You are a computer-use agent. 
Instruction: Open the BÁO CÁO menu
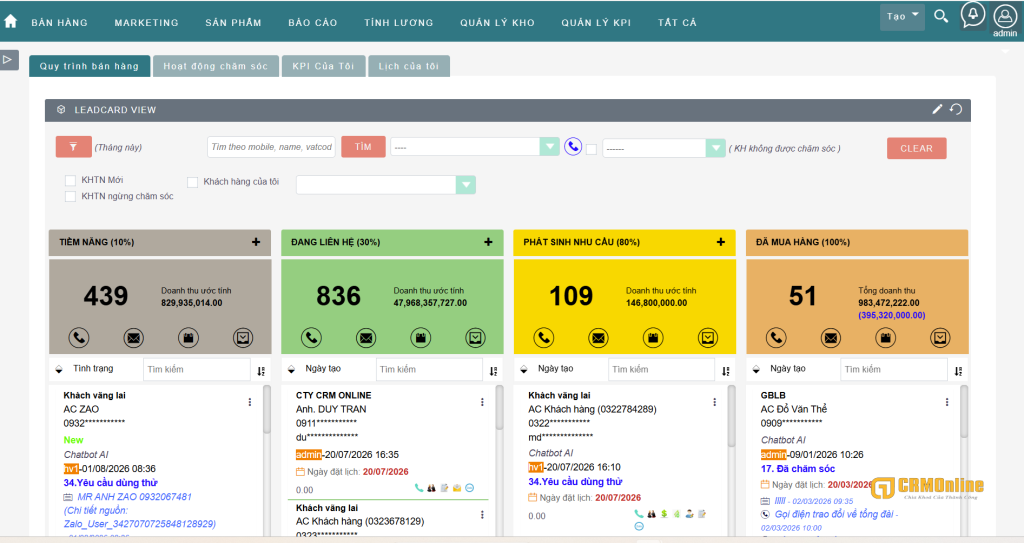click(x=313, y=22)
